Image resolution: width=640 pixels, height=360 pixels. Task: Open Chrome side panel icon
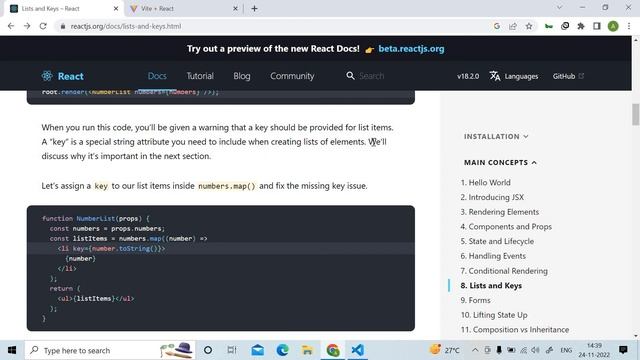597,26
